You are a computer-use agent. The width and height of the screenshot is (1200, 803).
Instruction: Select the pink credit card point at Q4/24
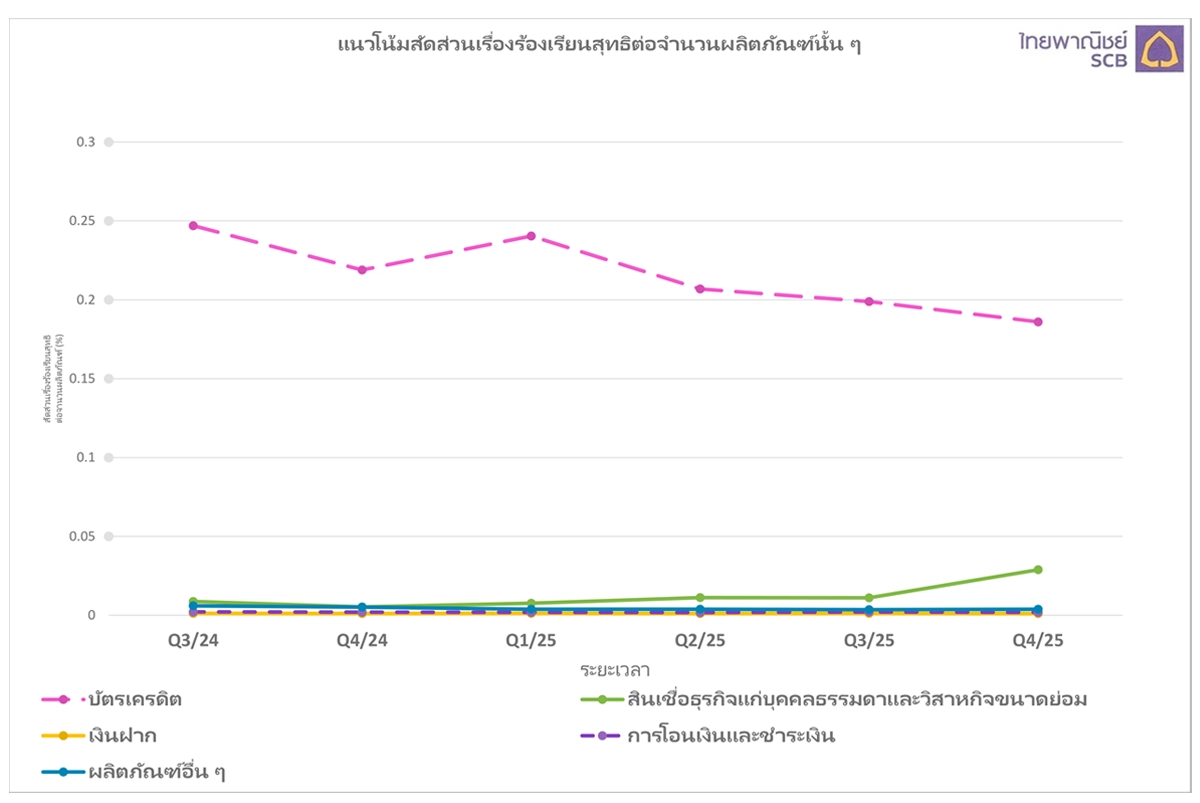coord(362,270)
